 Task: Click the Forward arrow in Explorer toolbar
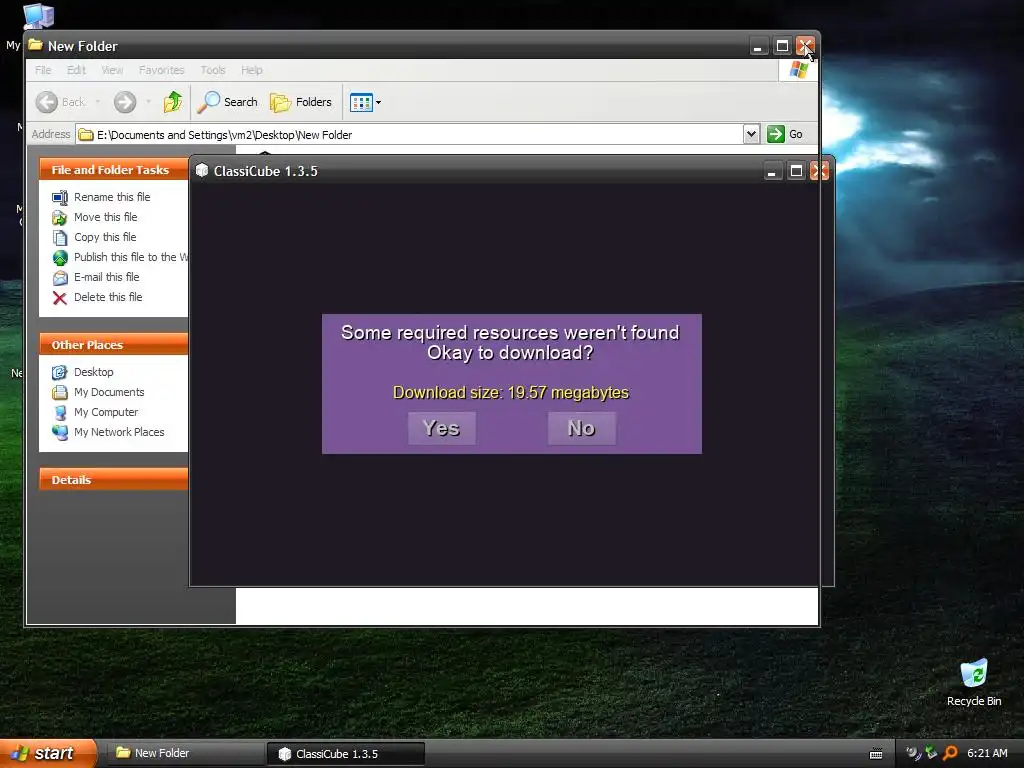click(125, 102)
